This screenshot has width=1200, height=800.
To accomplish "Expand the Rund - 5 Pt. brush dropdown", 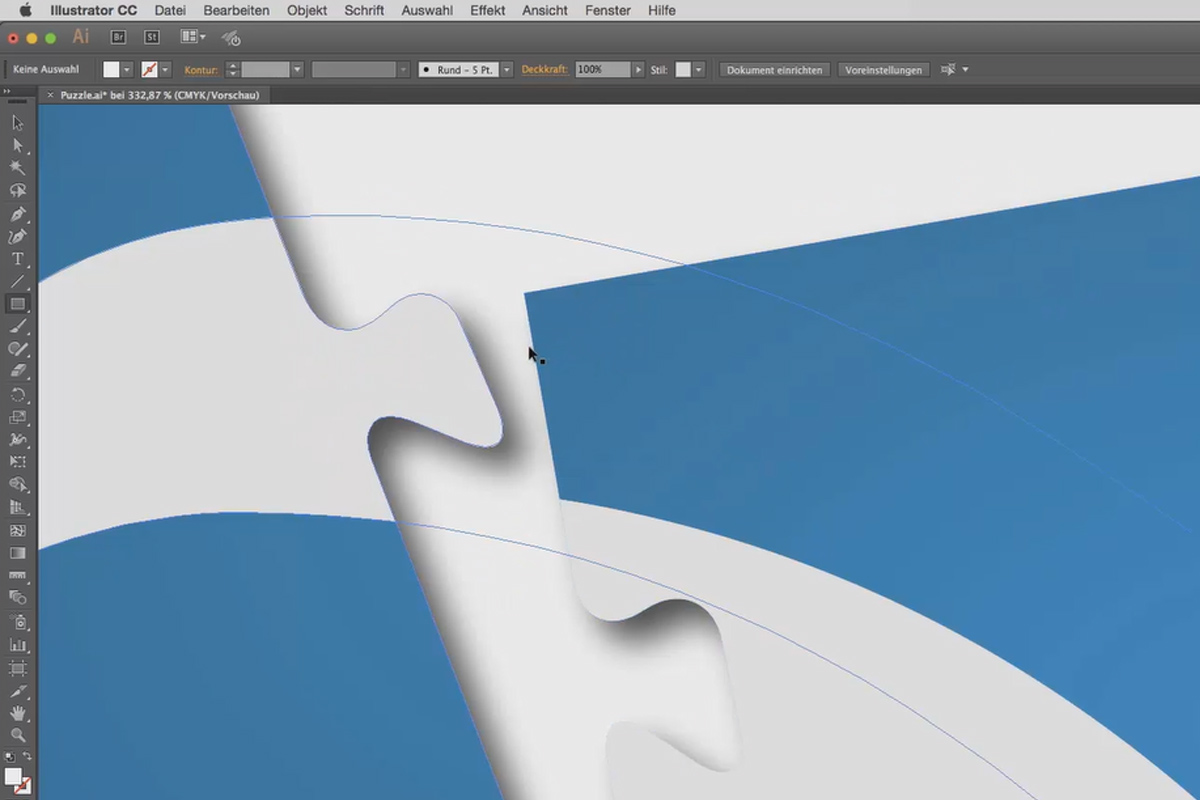I will pos(508,70).
